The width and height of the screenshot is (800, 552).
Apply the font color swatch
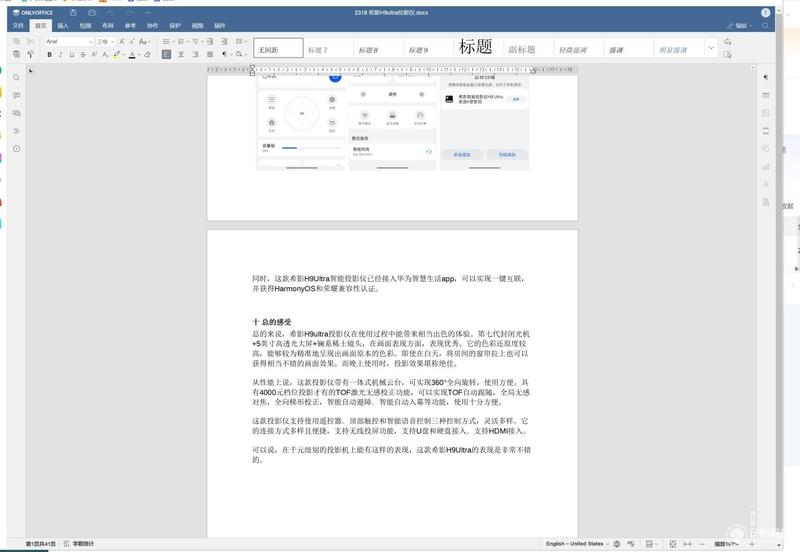[x=132, y=54]
